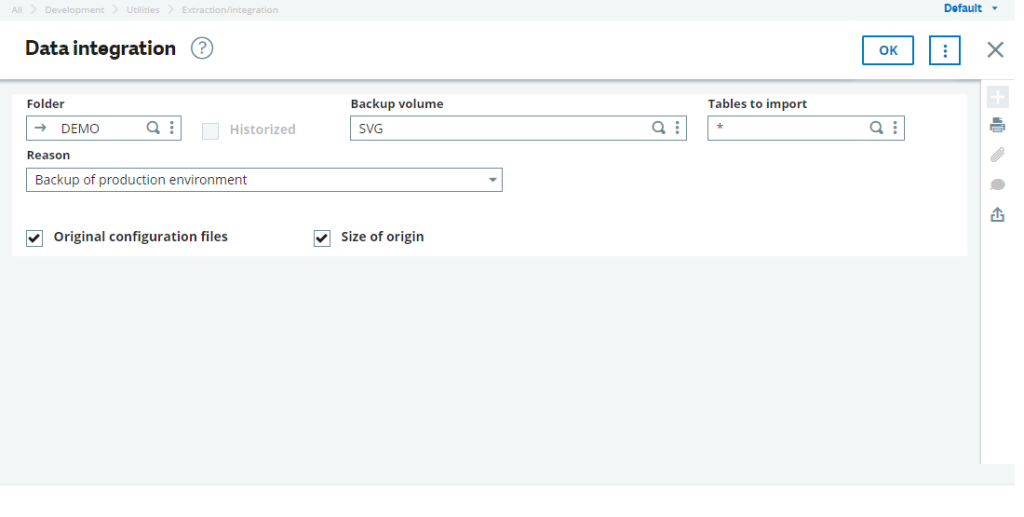Open the help question mark icon
This screenshot has width=1024, height=517.
click(x=202, y=48)
